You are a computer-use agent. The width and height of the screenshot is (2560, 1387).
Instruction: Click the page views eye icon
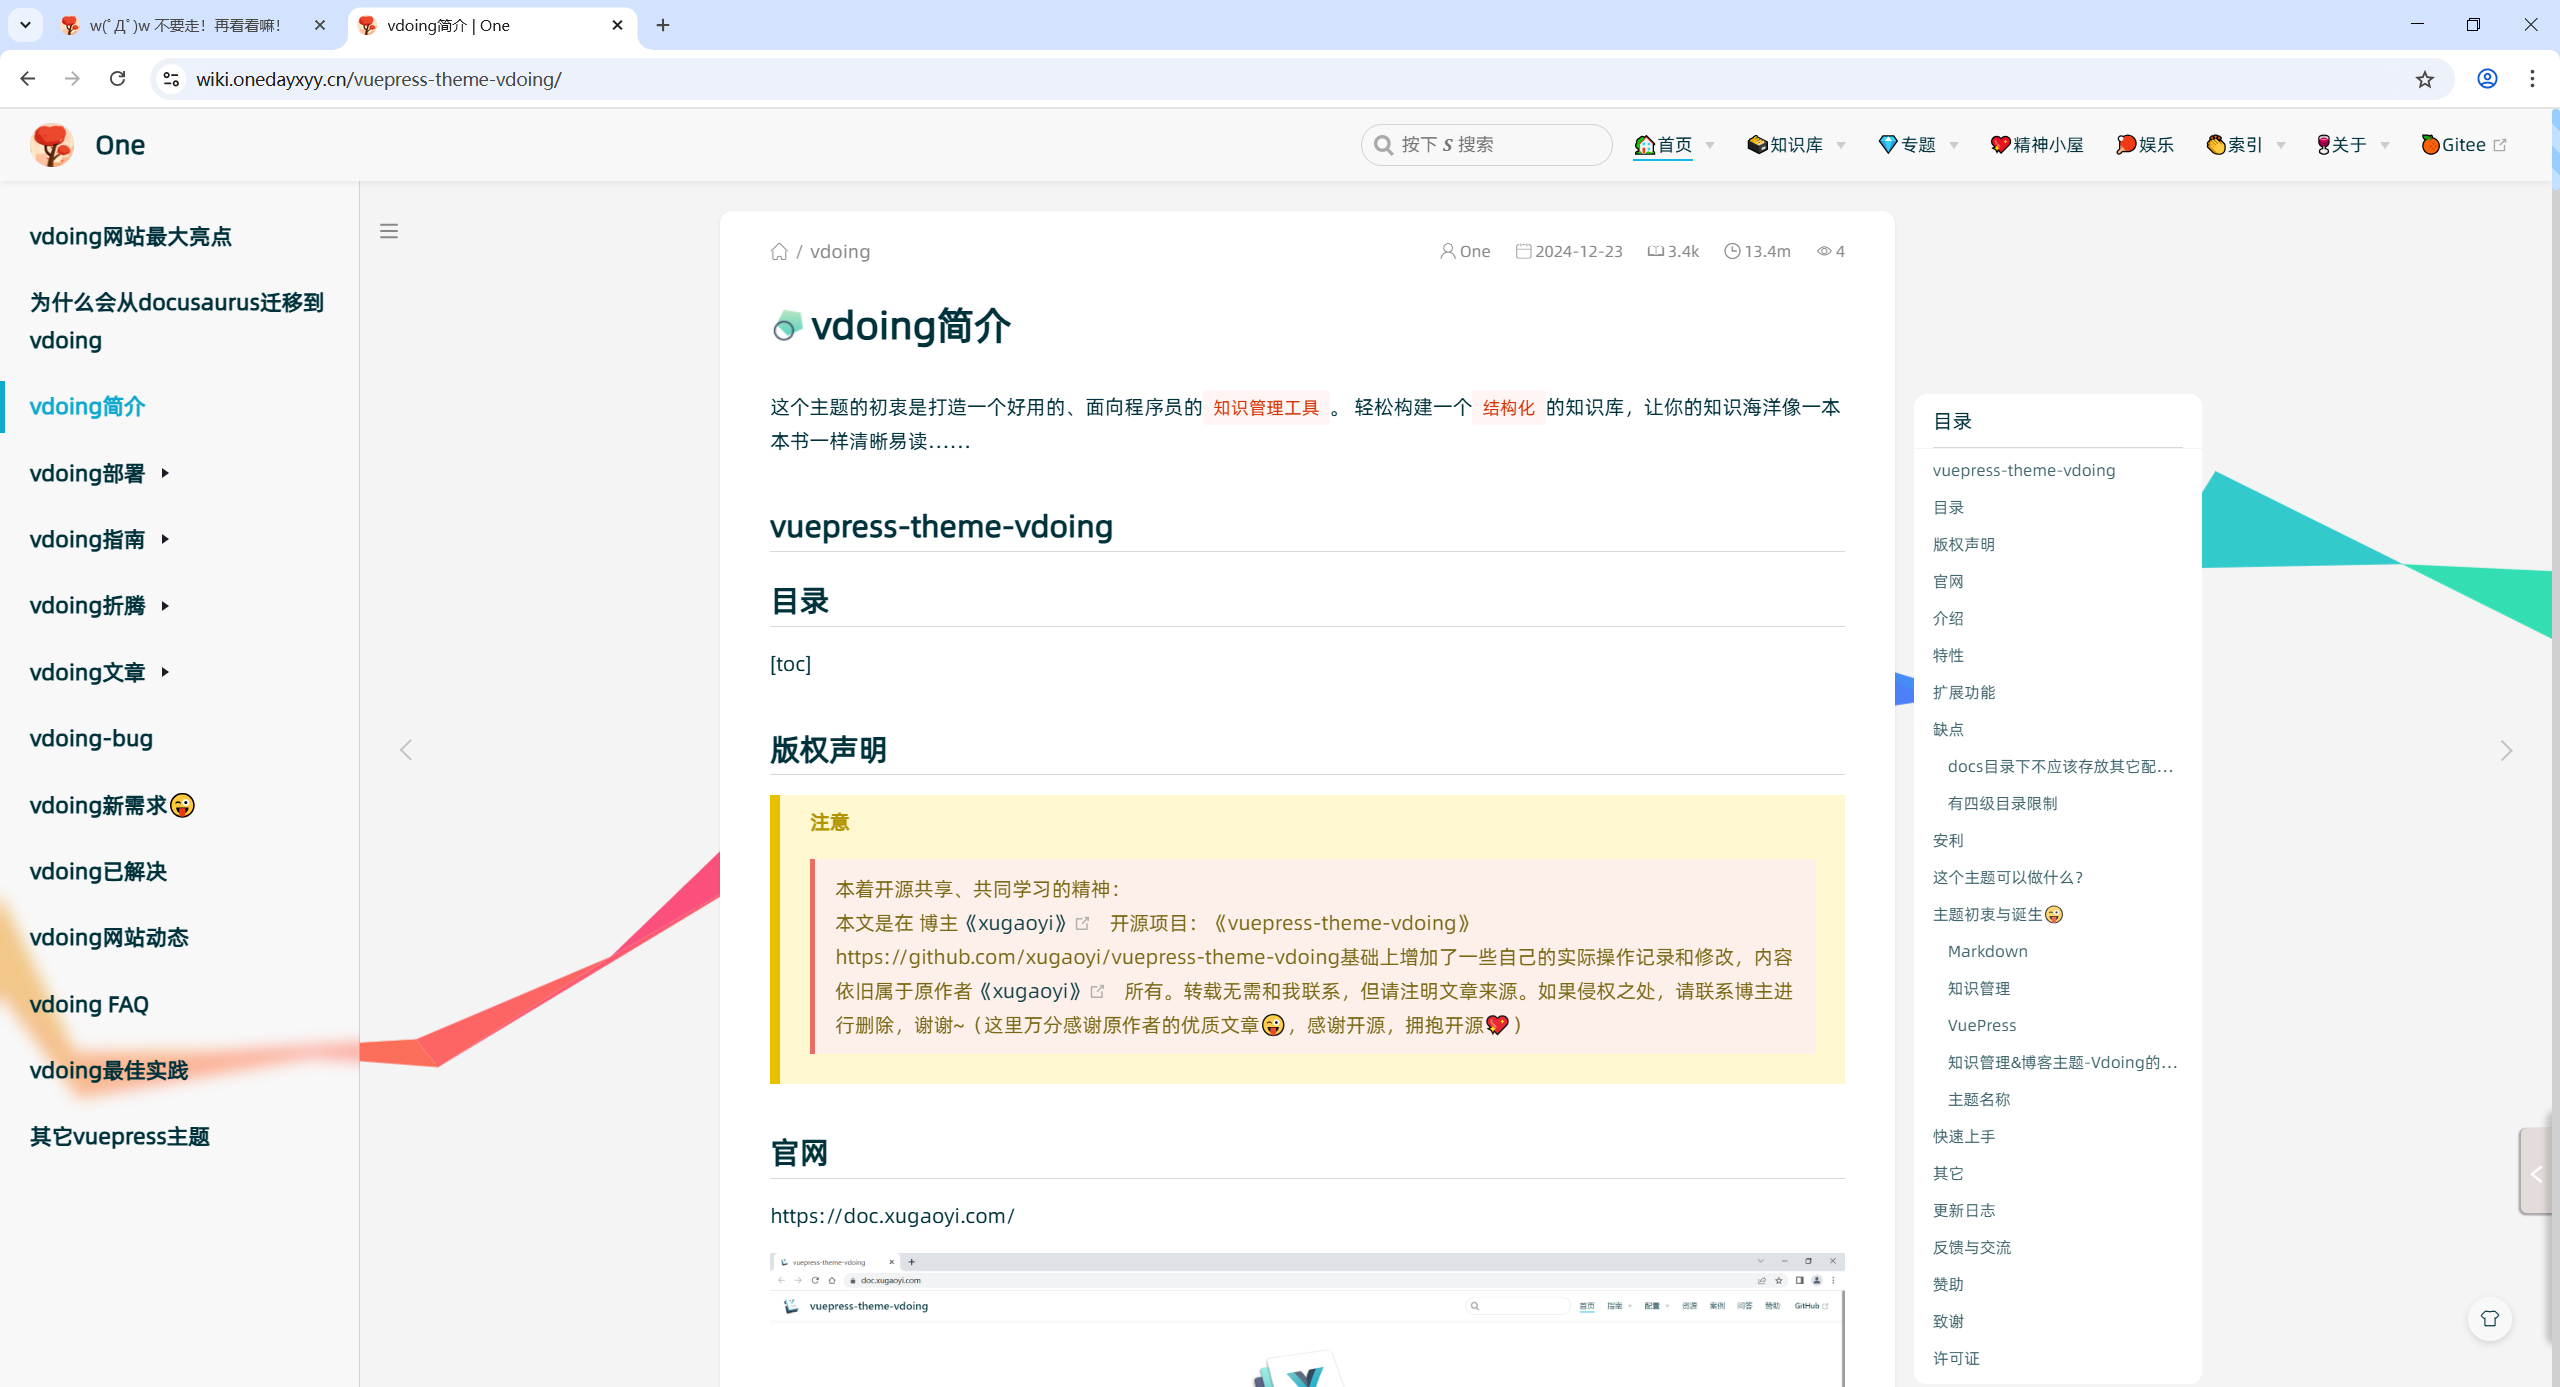click(x=1824, y=251)
